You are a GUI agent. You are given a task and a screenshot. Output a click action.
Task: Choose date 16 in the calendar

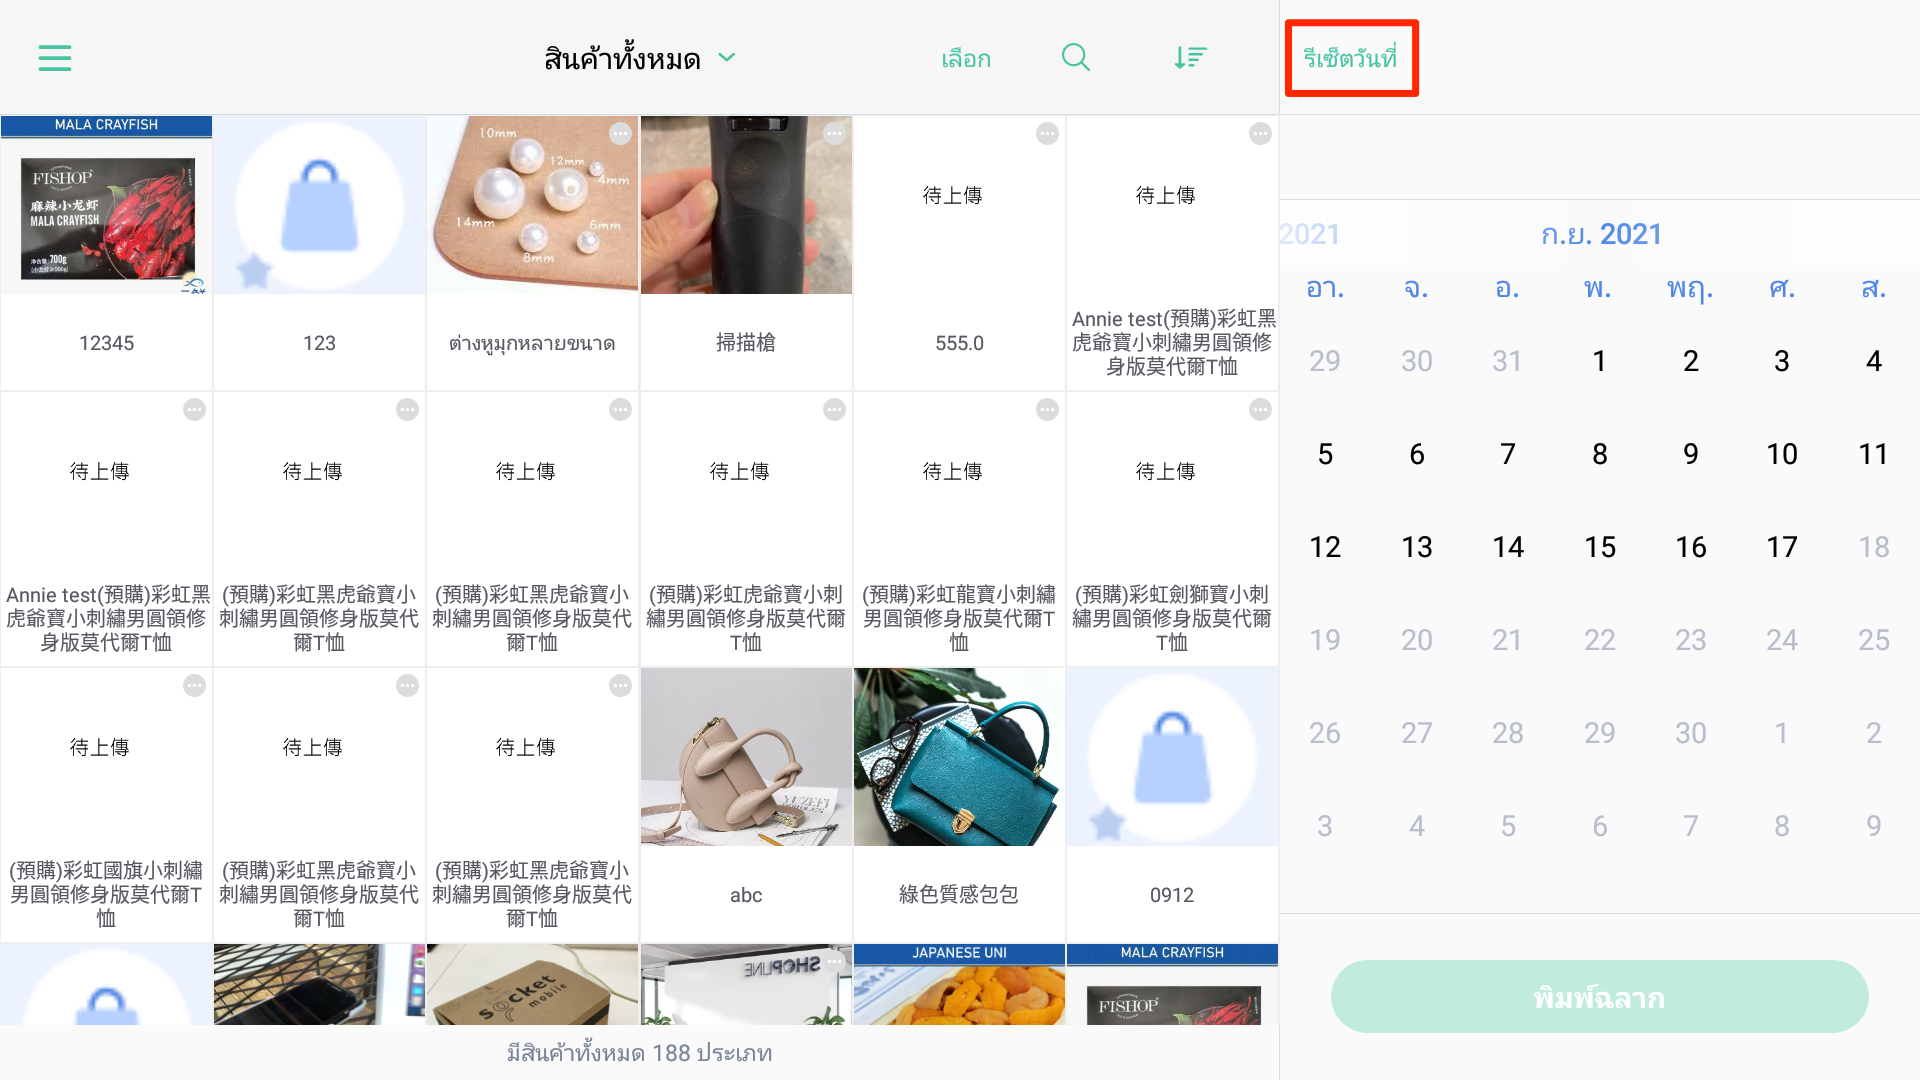(x=1690, y=547)
